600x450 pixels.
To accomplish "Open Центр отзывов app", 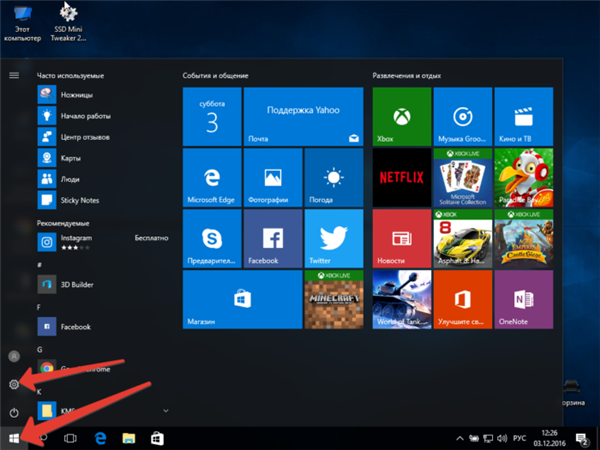I will point(103,137).
